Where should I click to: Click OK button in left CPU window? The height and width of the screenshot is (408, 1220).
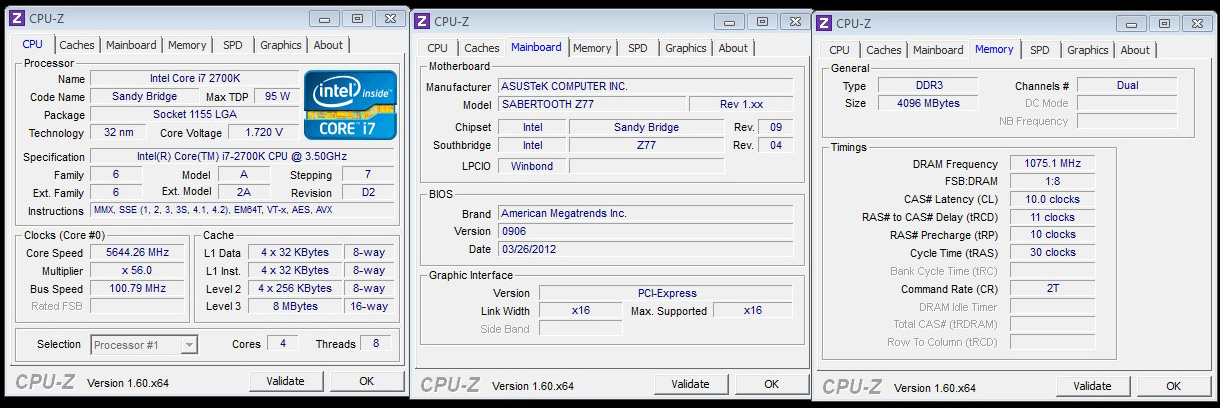(367, 381)
